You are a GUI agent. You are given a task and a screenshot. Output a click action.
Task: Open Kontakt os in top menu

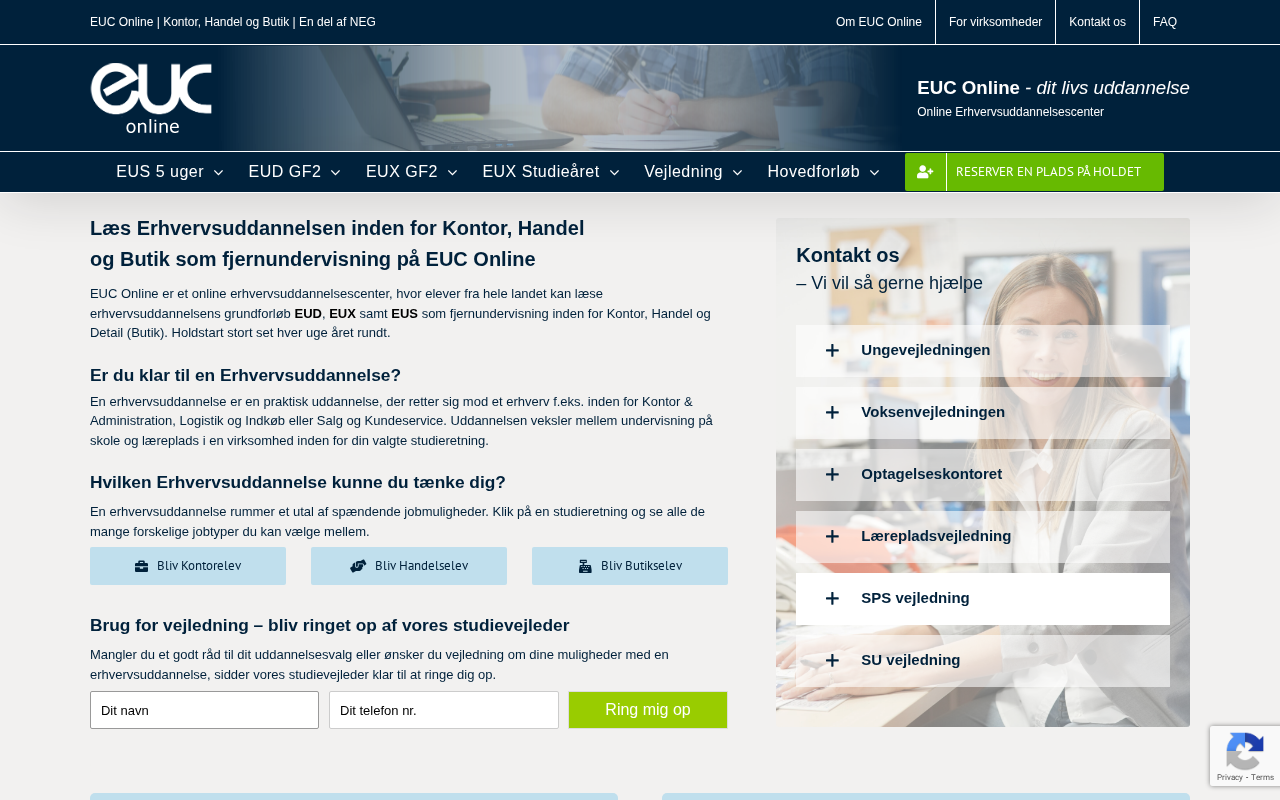[x=1097, y=22]
